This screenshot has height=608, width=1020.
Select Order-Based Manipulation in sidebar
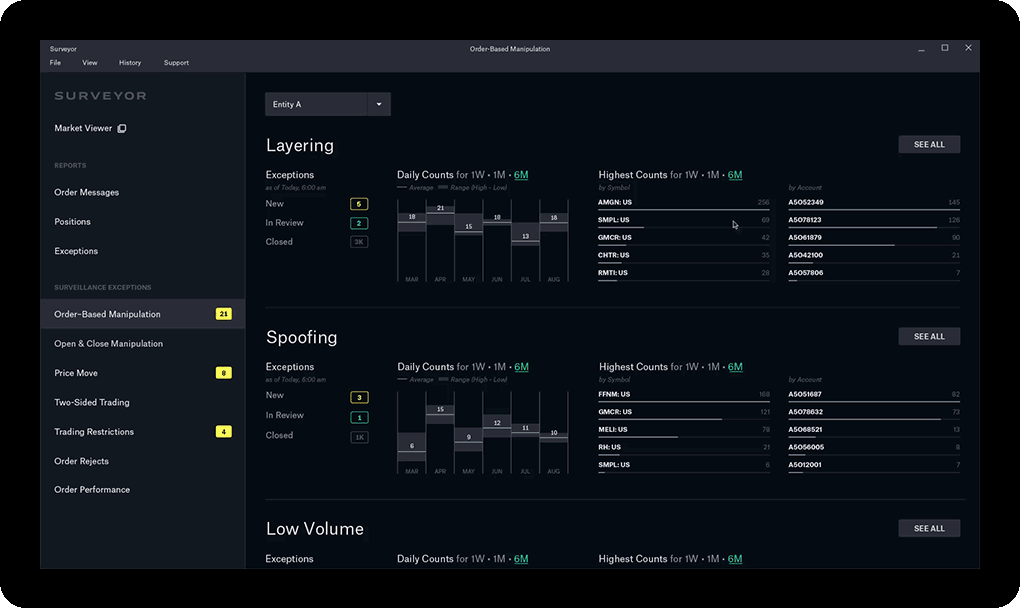(142, 314)
